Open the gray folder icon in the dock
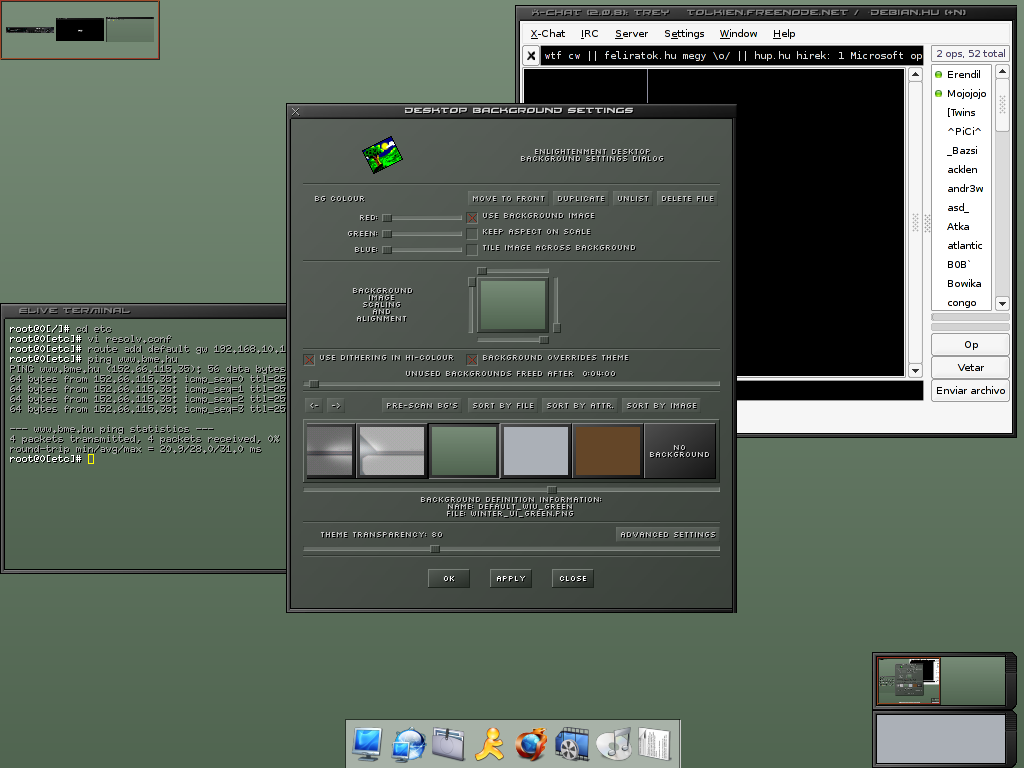 448,744
